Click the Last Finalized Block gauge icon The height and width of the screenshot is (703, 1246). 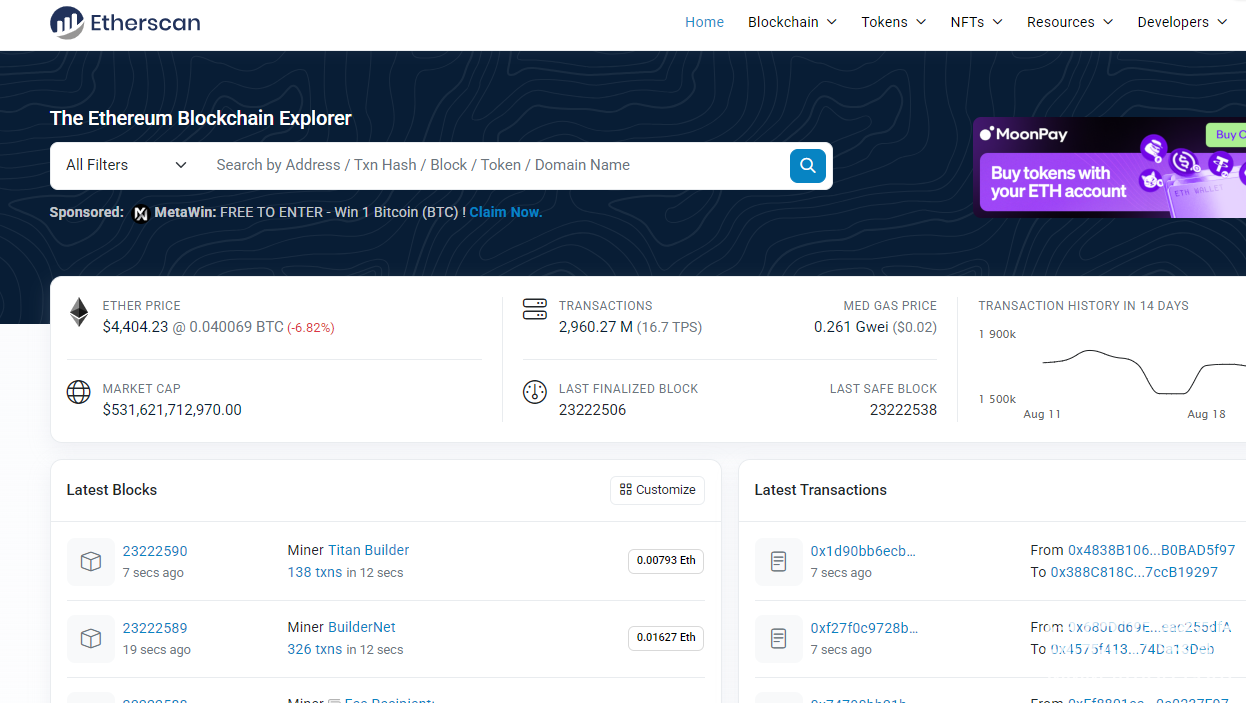pyautogui.click(x=535, y=392)
